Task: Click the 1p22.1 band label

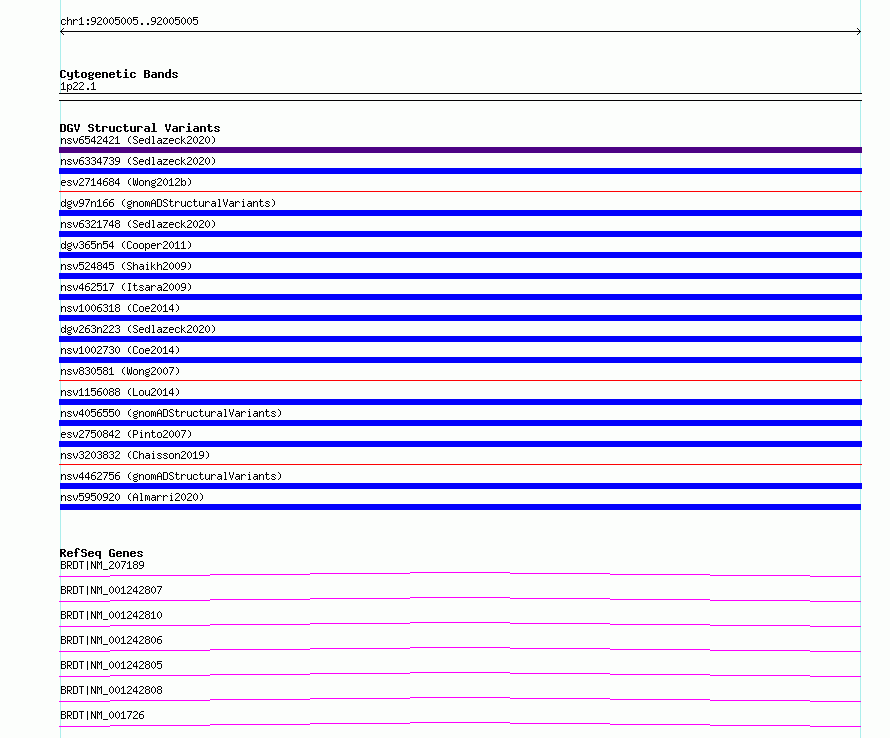Action: tap(78, 86)
